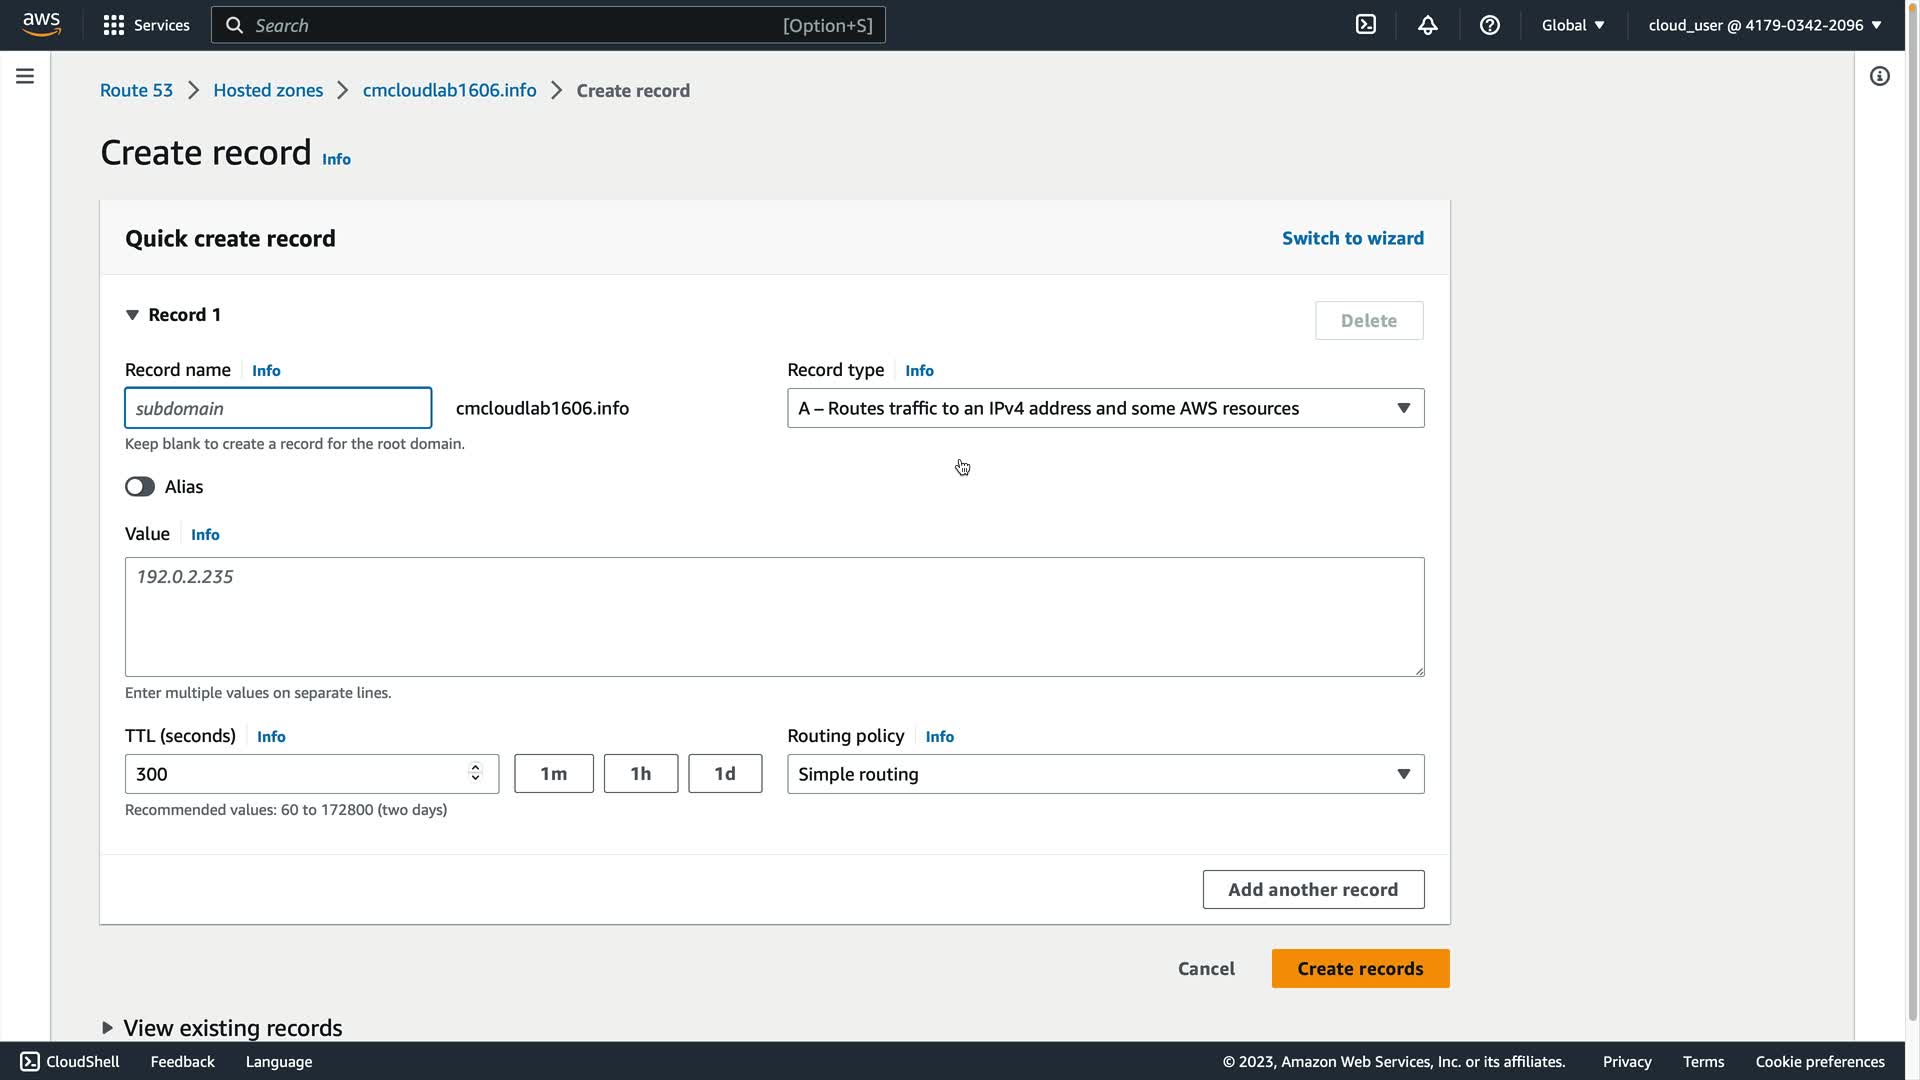Open the Services grid menu
Viewport: 1920px width, 1080px height.
114,25
